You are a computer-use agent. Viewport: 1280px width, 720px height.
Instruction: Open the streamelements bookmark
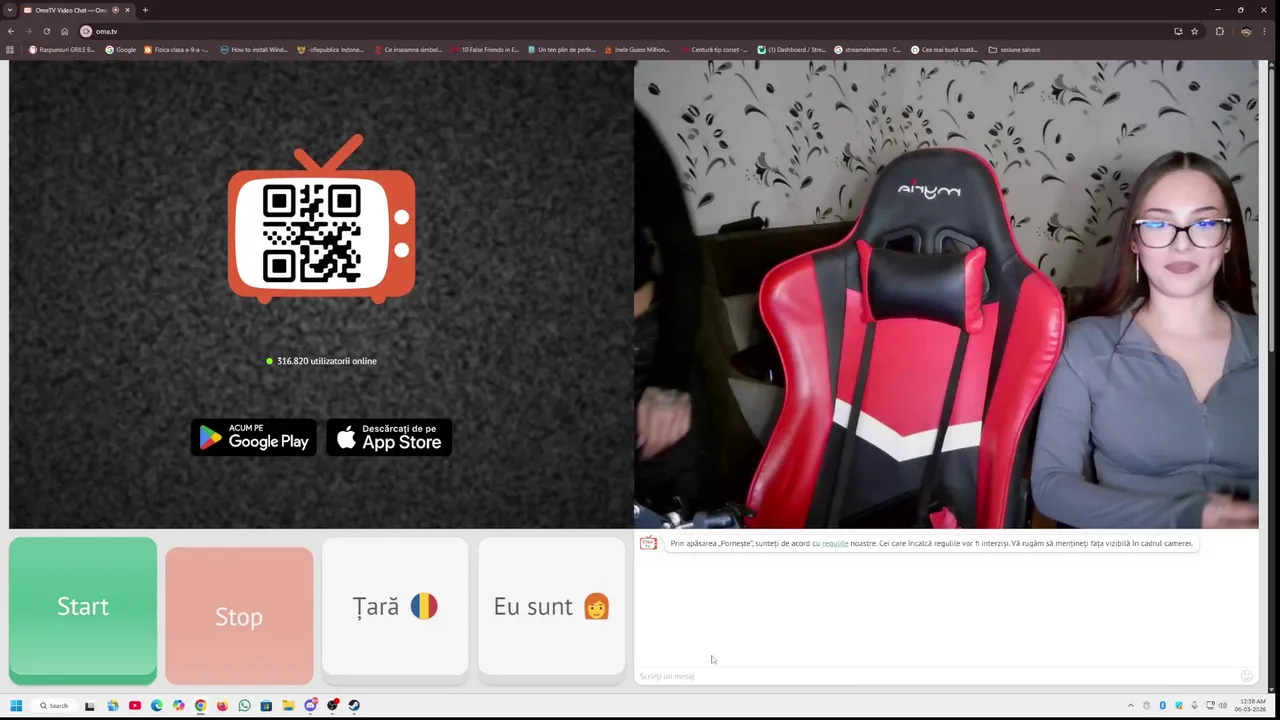867,49
